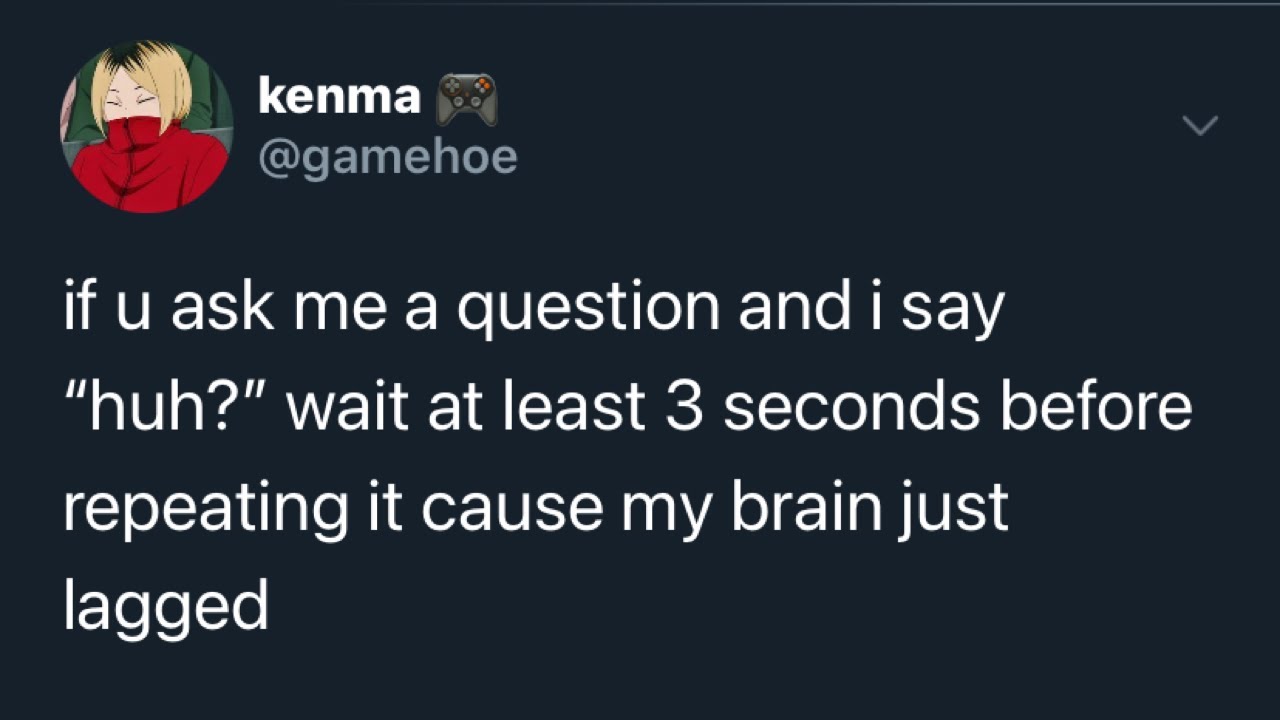1280x720 pixels.
Task: Click the word "brain" in the tweet
Action: coord(806,507)
